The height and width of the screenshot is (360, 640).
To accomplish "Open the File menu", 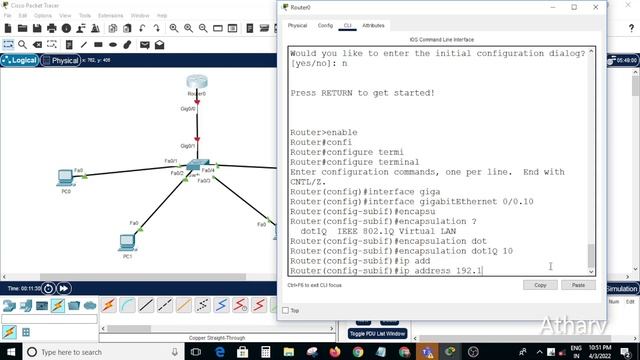I will coord(7,16).
